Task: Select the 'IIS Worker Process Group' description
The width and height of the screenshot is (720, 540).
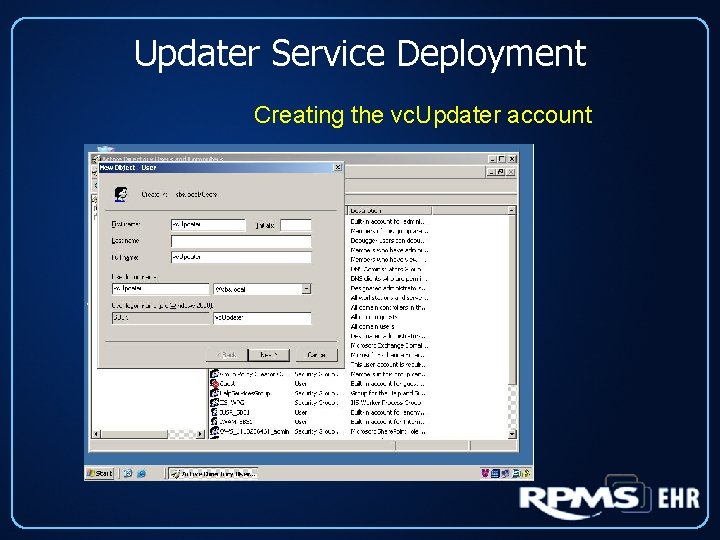Action: tap(386, 402)
